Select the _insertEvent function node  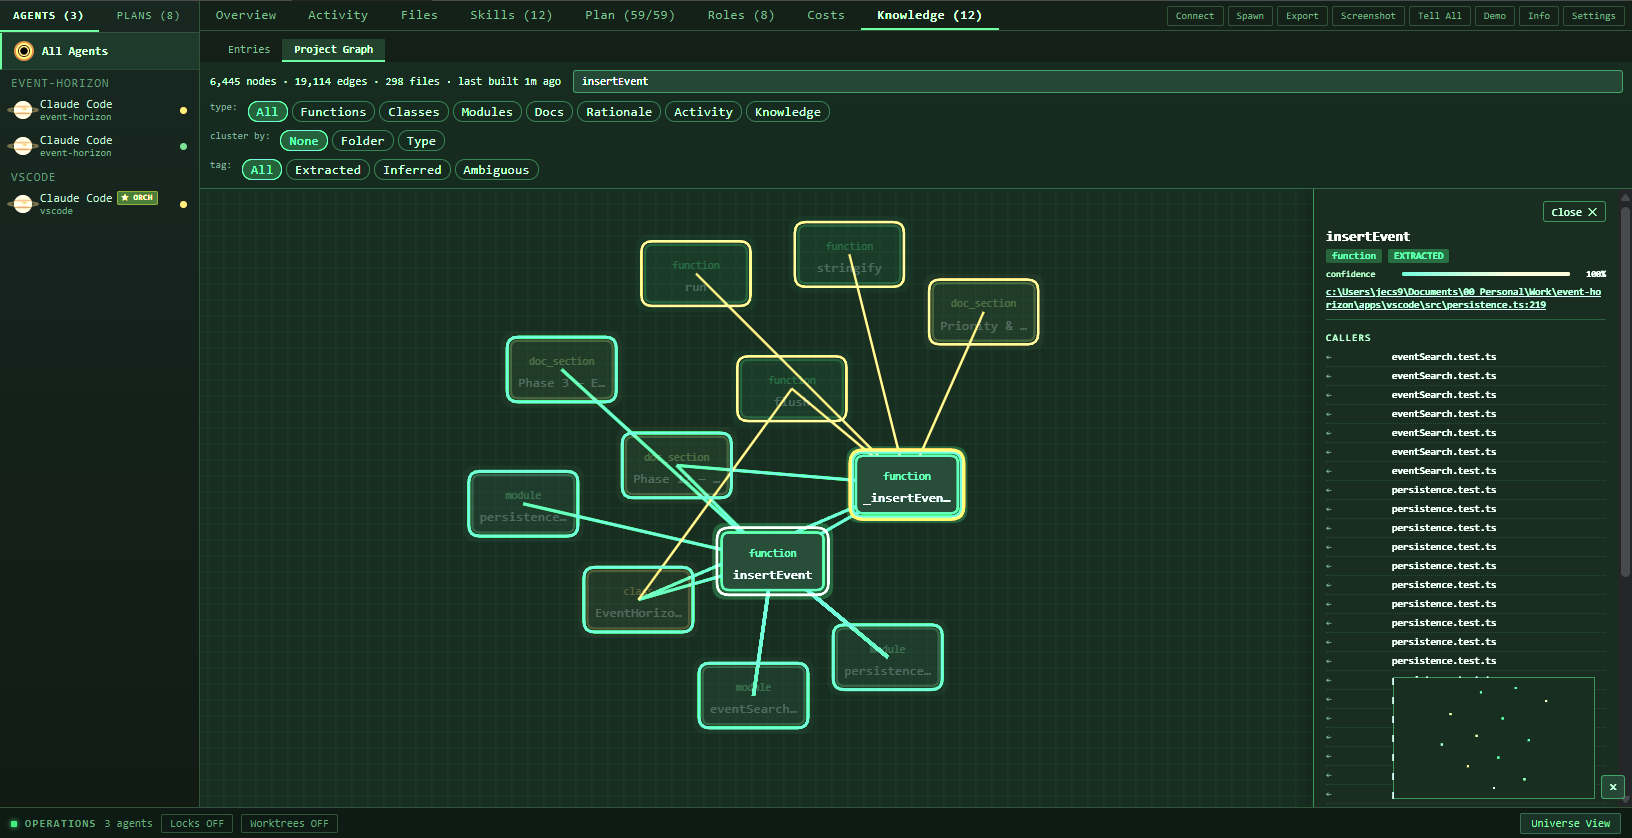coord(907,486)
